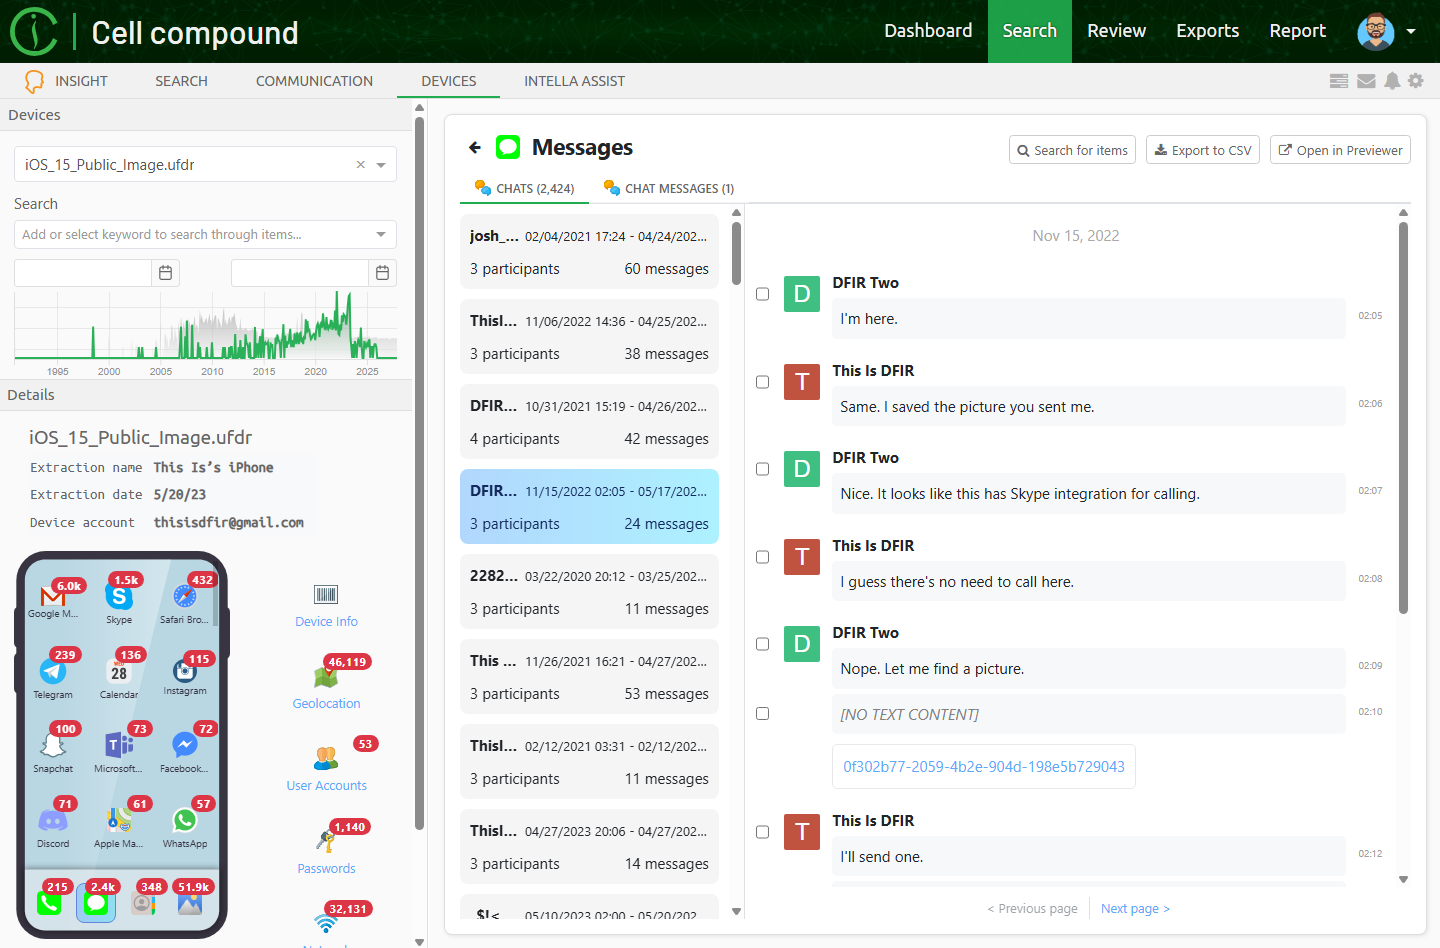This screenshot has height=948, width=1440.
Task: Click the Export to CSV button
Action: pos(1202,149)
